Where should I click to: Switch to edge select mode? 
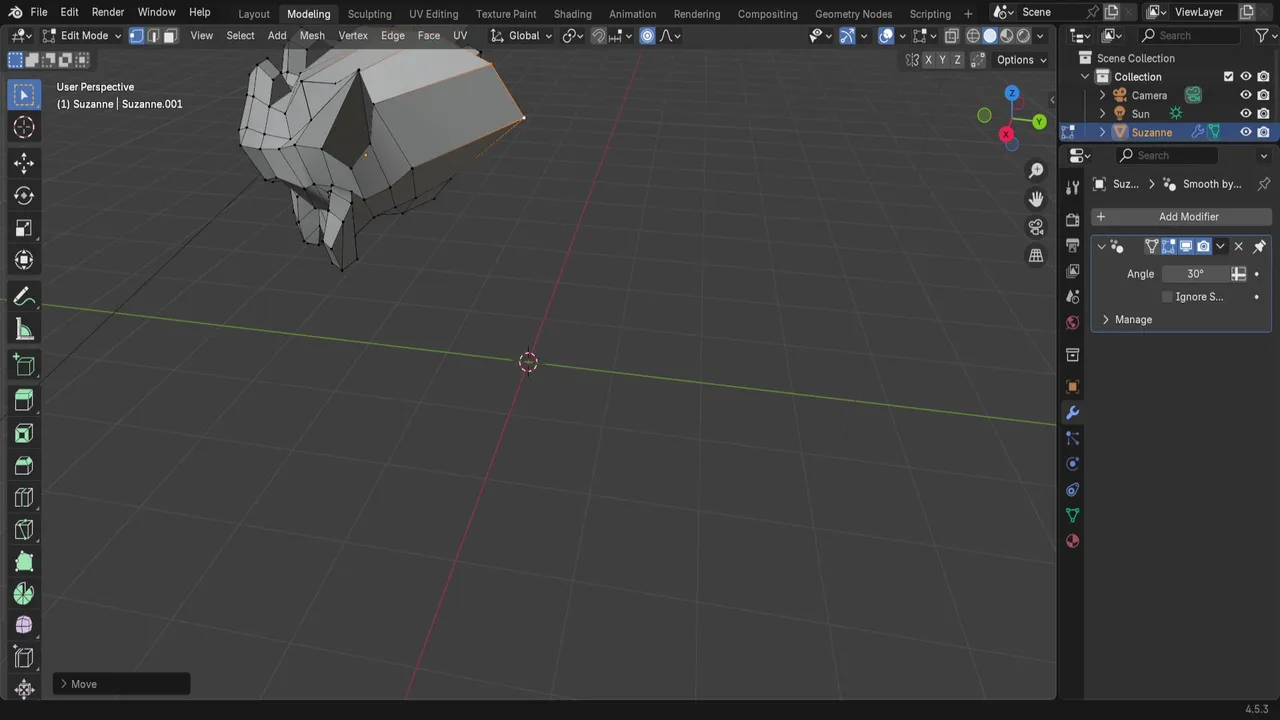click(153, 35)
